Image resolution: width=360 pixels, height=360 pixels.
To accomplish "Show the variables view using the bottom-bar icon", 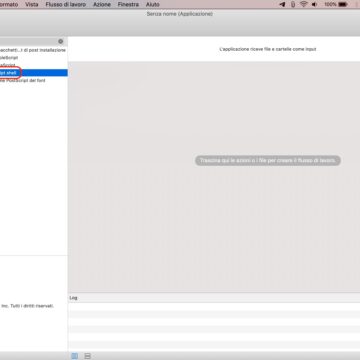I will coord(87,356).
